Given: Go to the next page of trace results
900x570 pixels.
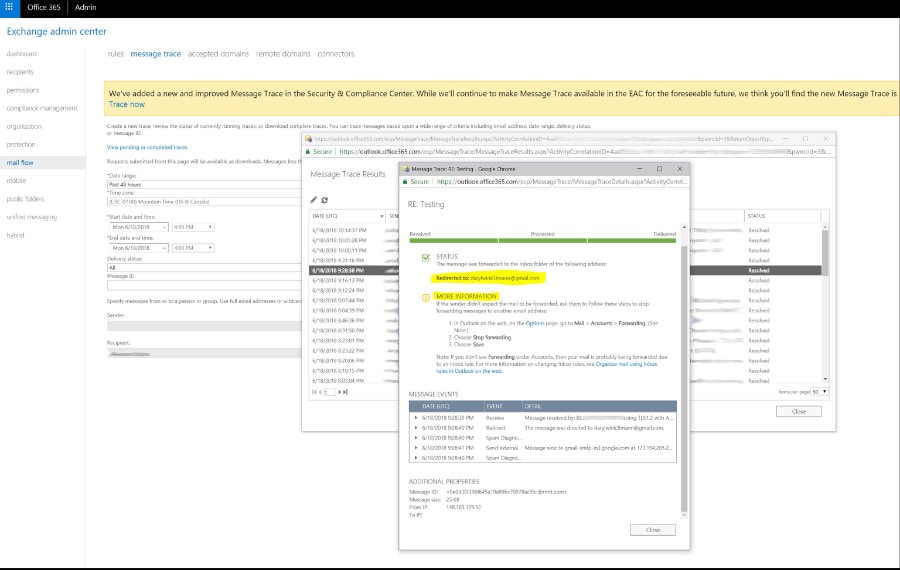Looking at the screenshot, I should (x=340, y=392).
